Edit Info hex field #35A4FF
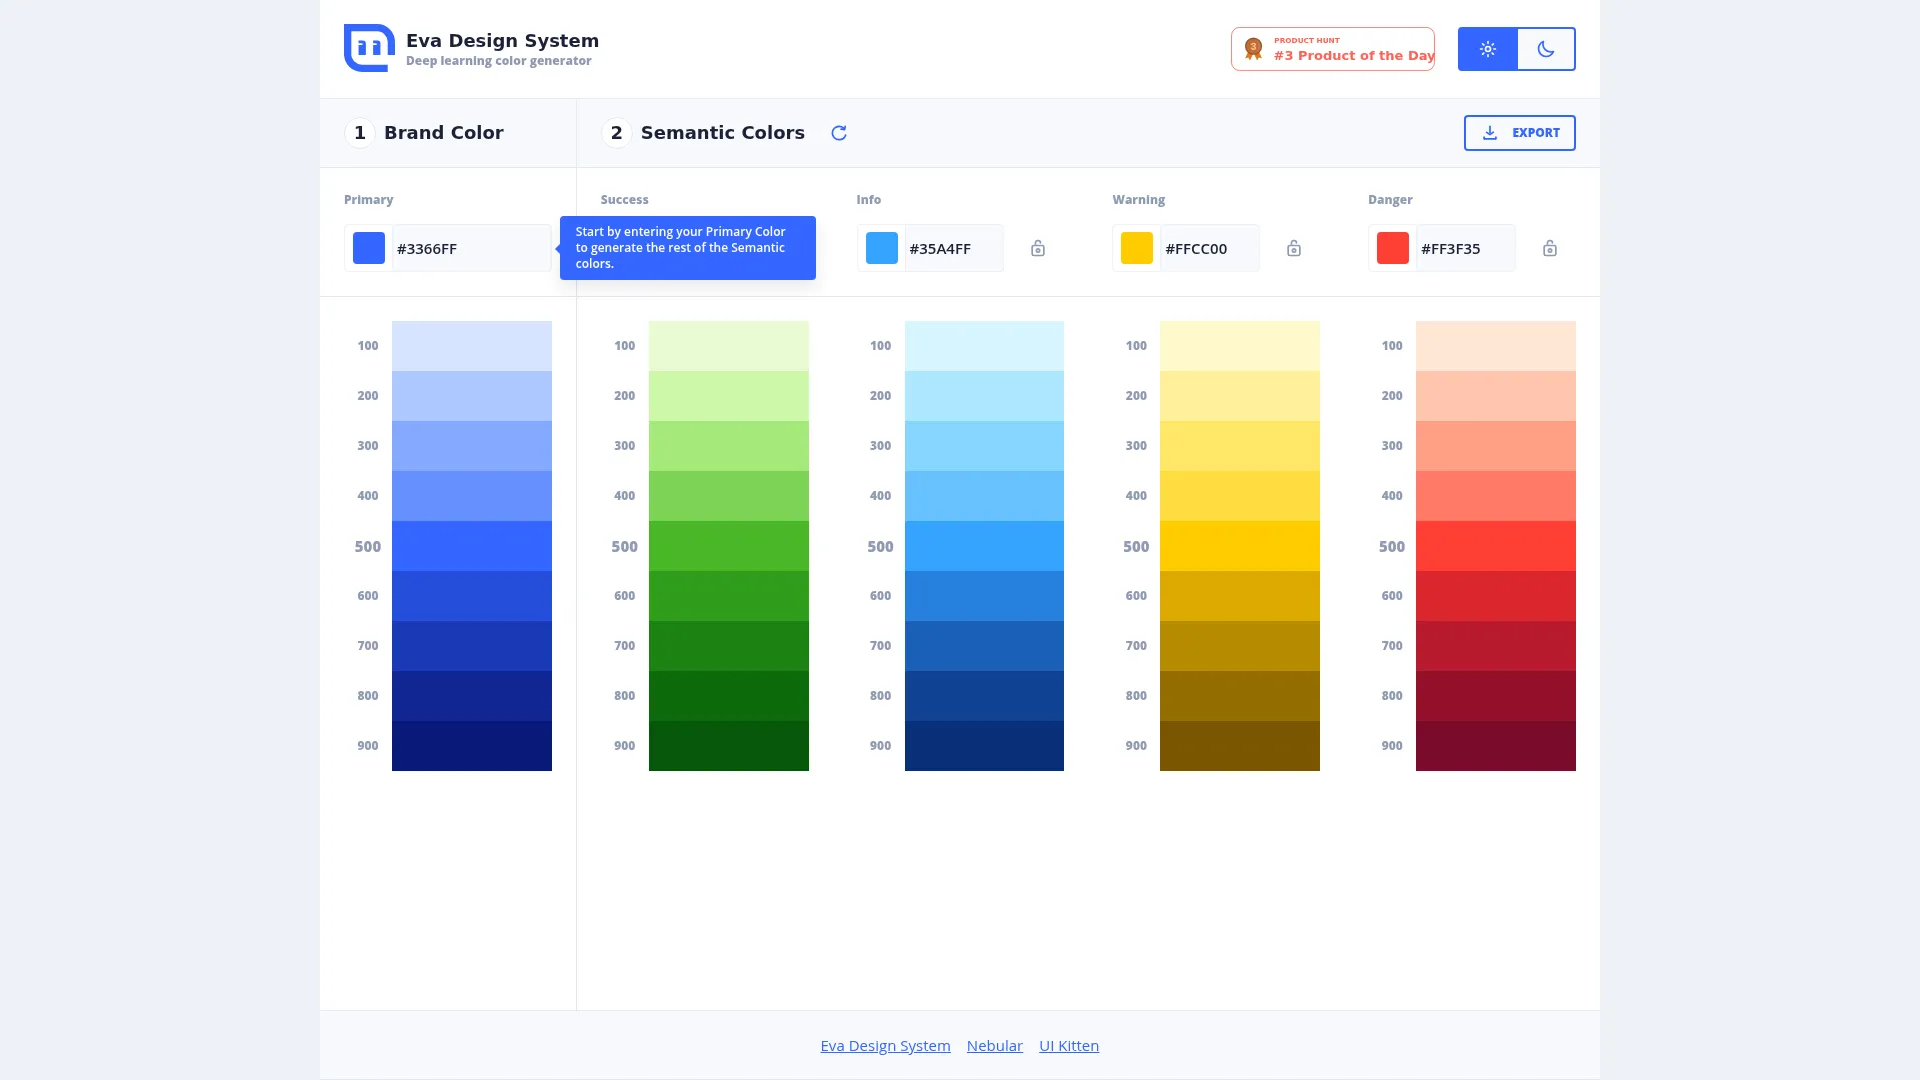Screen dimensions: 1920x1080 954,248
